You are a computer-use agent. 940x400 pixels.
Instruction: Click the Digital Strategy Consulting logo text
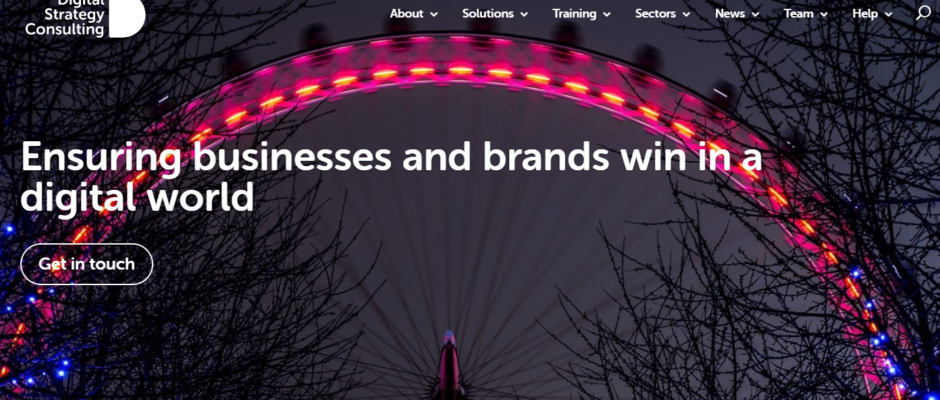(64, 18)
